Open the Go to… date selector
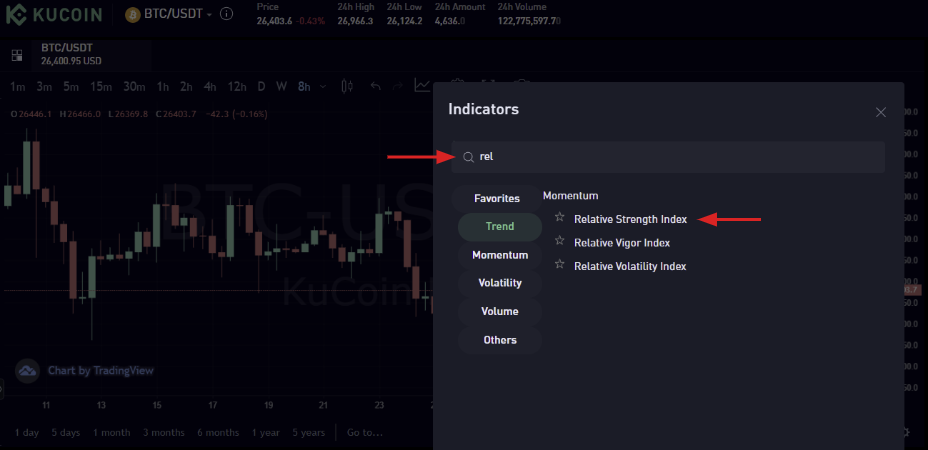928x450 pixels. (x=364, y=432)
